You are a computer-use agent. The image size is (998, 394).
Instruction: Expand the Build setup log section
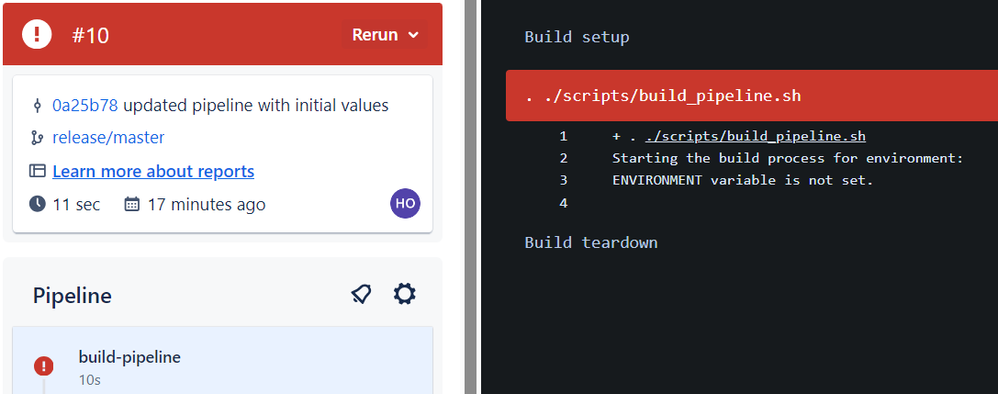point(577,37)
